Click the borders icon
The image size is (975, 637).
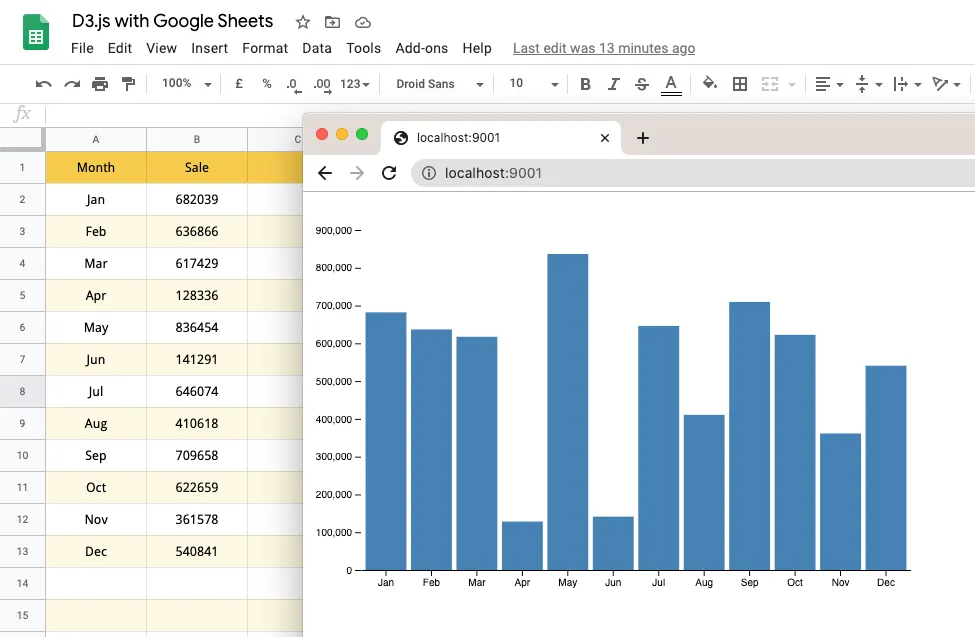[739, 84]
